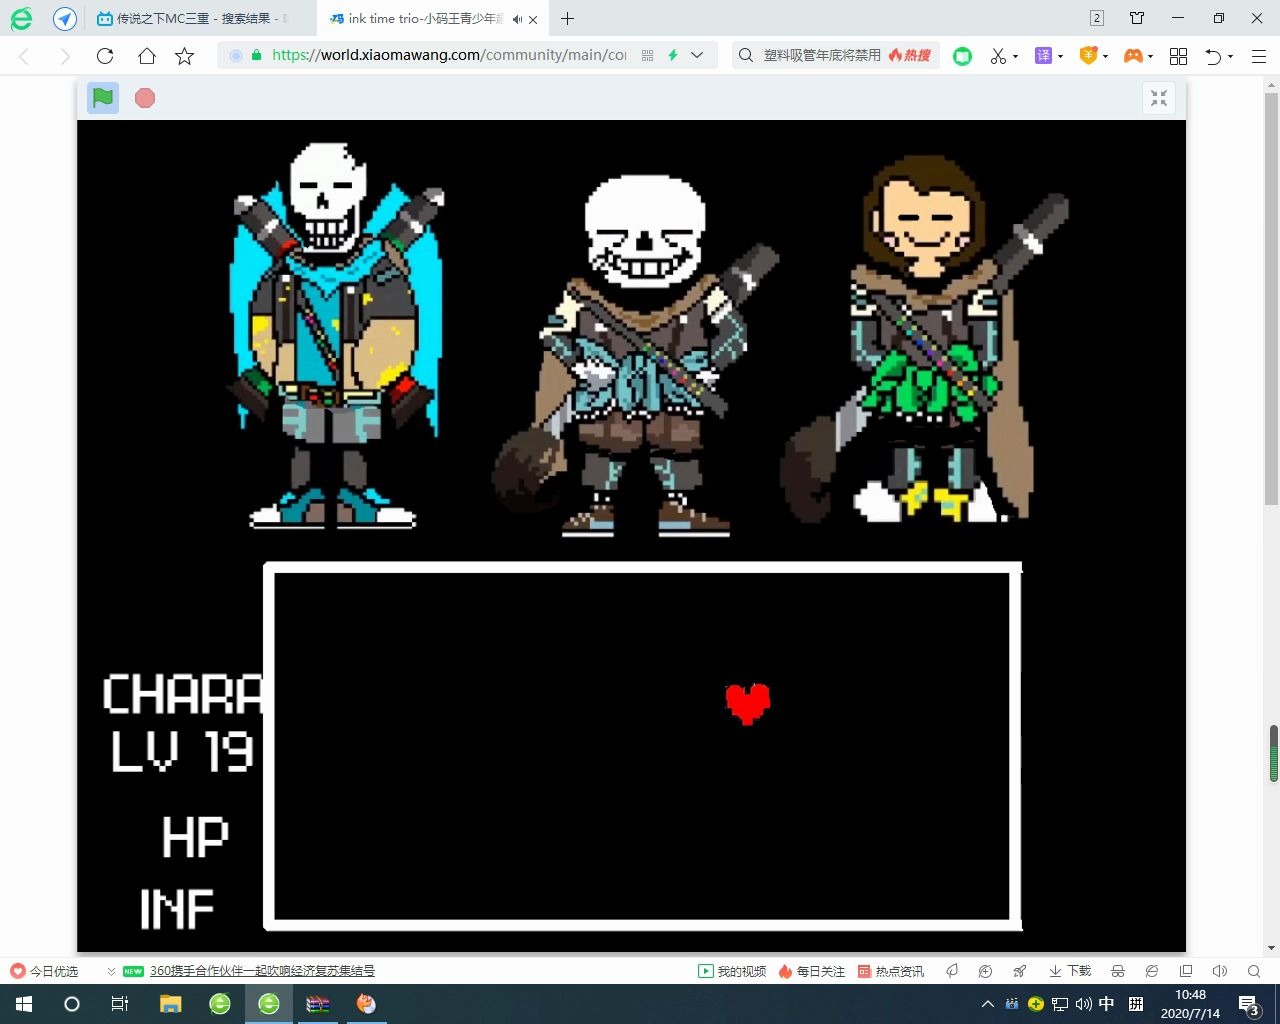Viewport: 1280px width, 1024px height.
Task: Click the green shield extension icon
Action: click(962, 56)
